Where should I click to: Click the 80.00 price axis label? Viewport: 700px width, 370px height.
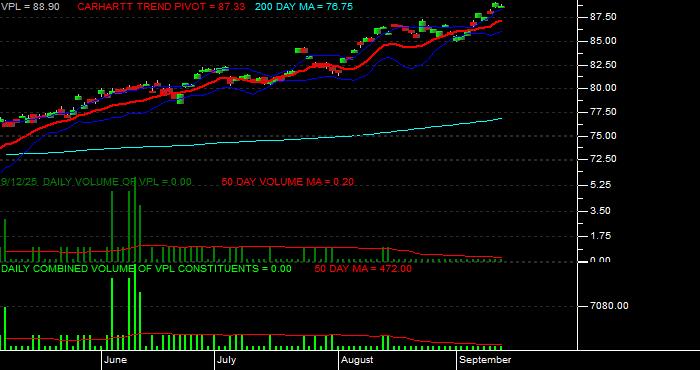pos(604,88)
